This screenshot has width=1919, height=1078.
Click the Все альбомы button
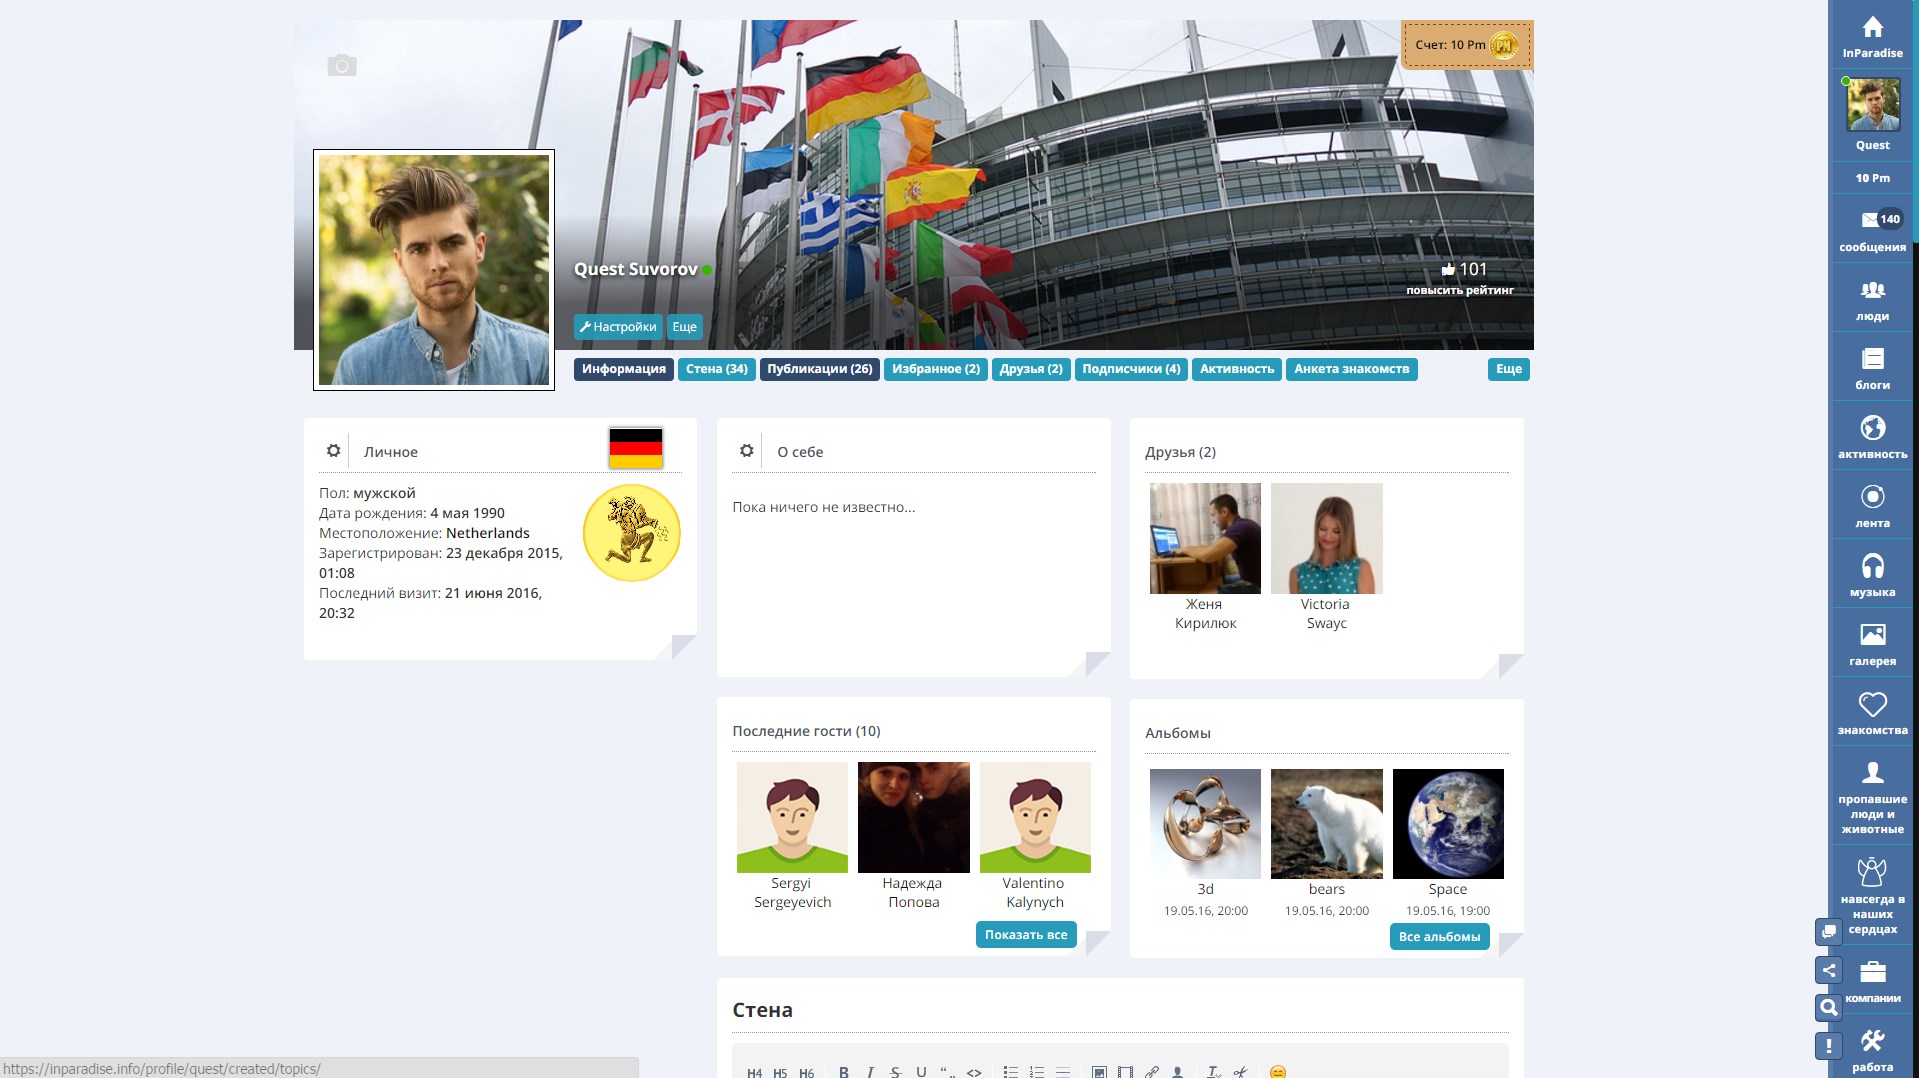pos(1439,937)
